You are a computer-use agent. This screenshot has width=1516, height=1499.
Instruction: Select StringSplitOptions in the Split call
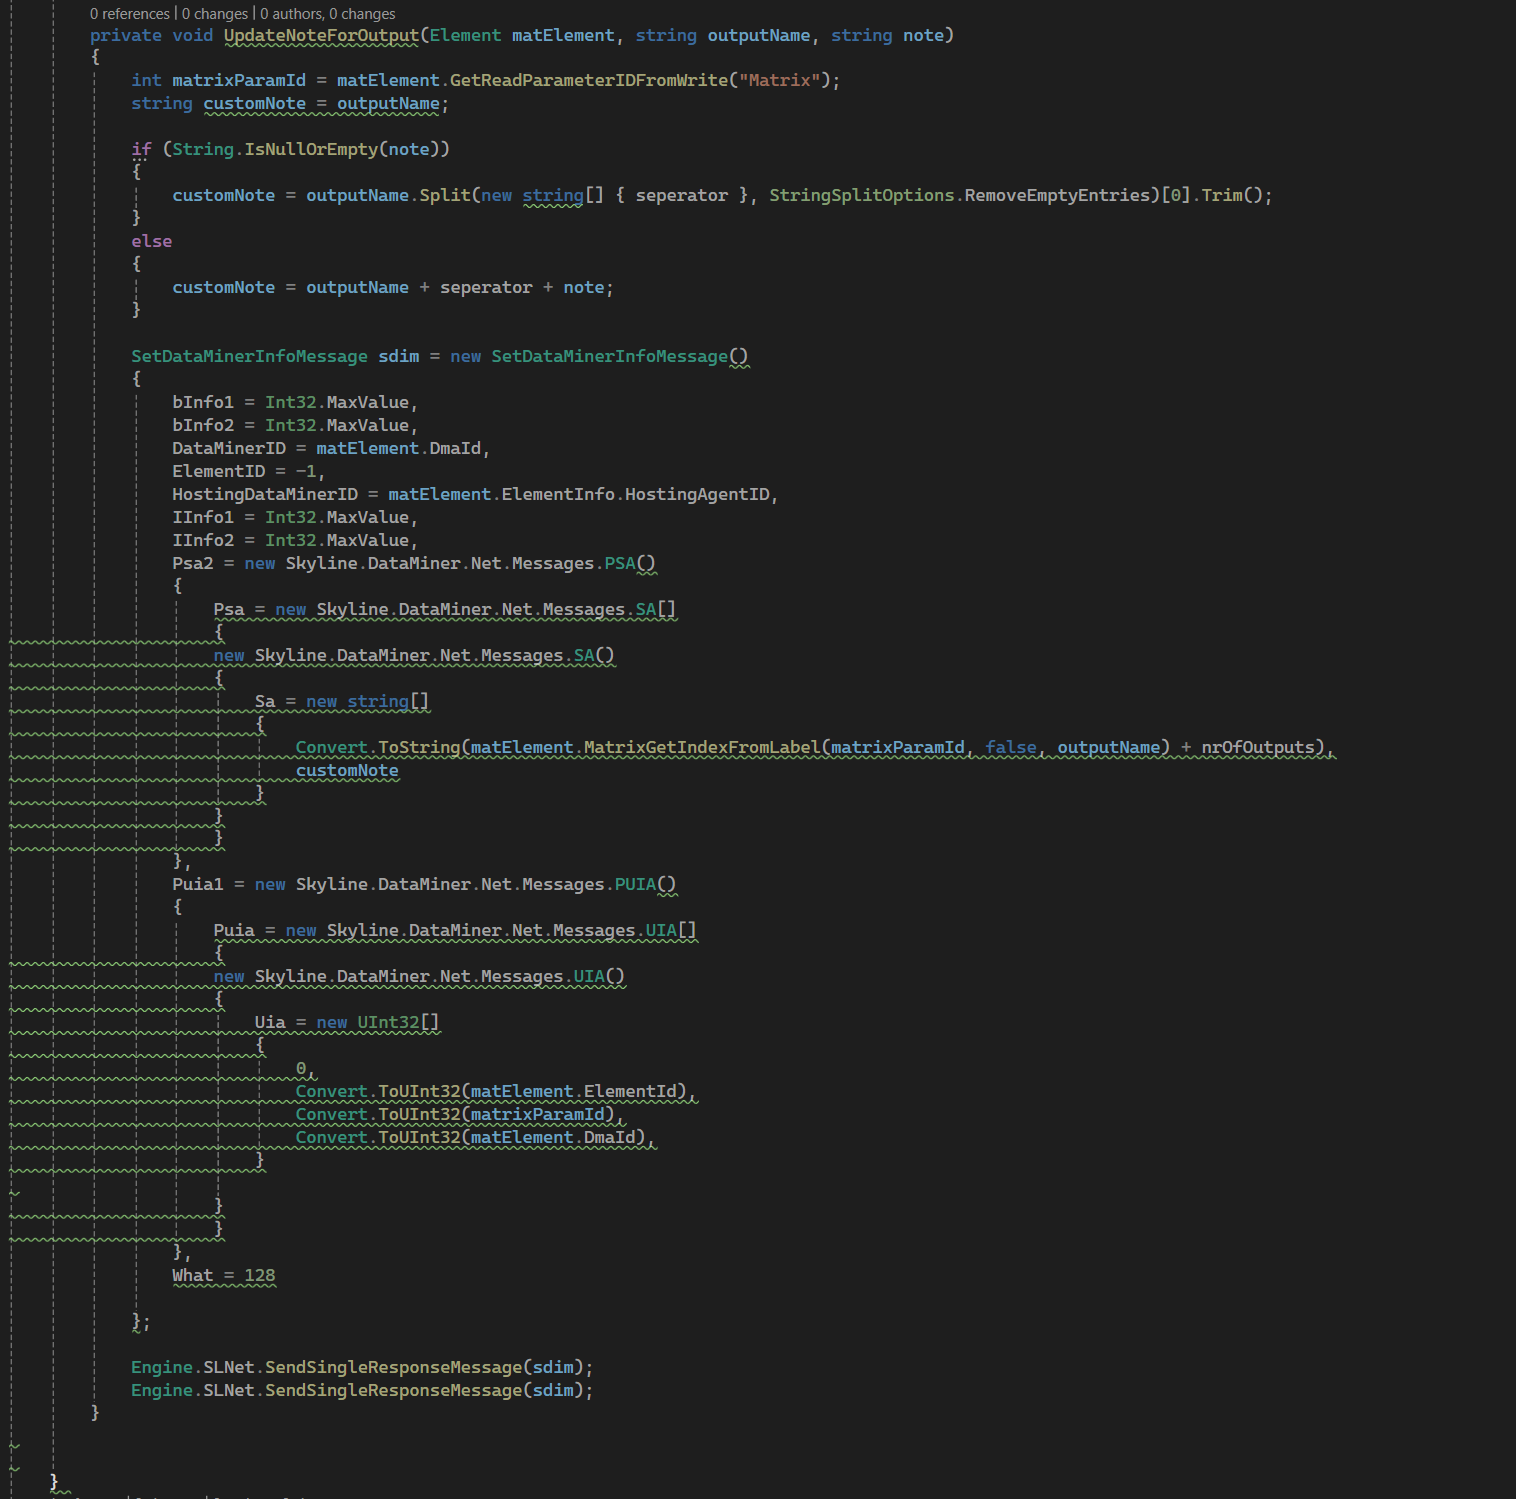(861, 196)
